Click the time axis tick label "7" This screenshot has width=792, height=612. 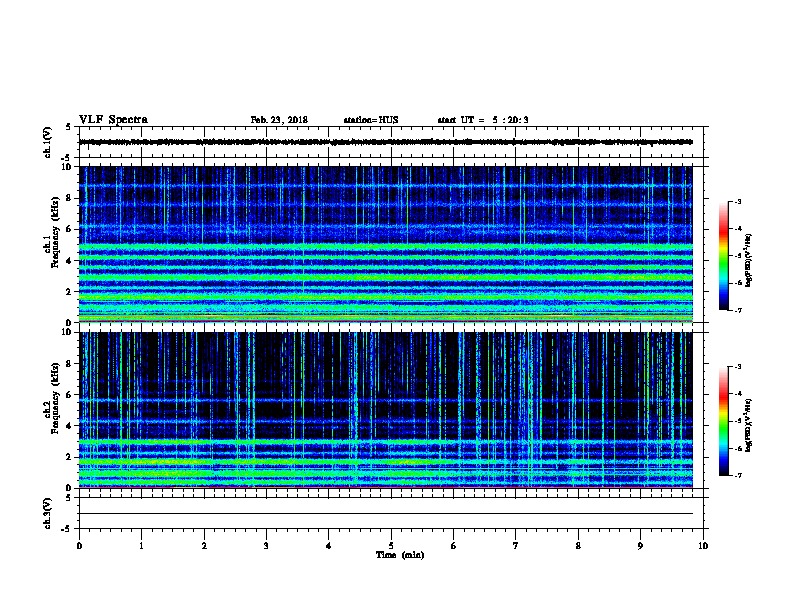(516, 546)
